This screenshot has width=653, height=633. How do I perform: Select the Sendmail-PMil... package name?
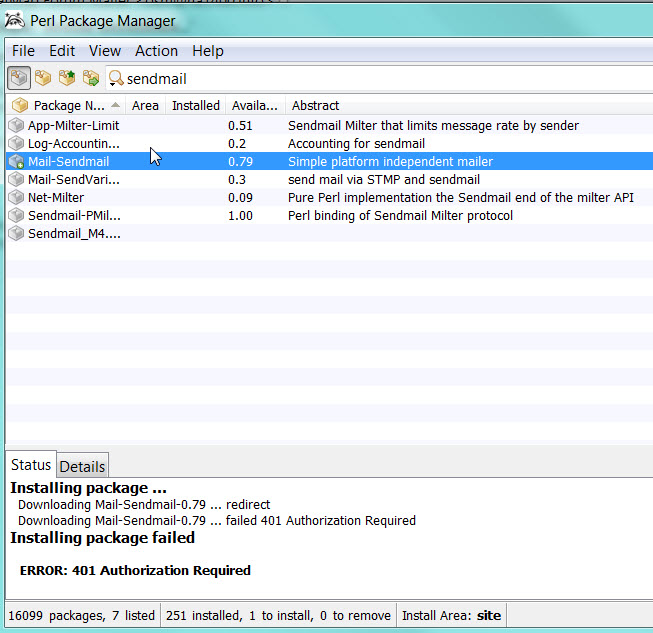point(74,216)
